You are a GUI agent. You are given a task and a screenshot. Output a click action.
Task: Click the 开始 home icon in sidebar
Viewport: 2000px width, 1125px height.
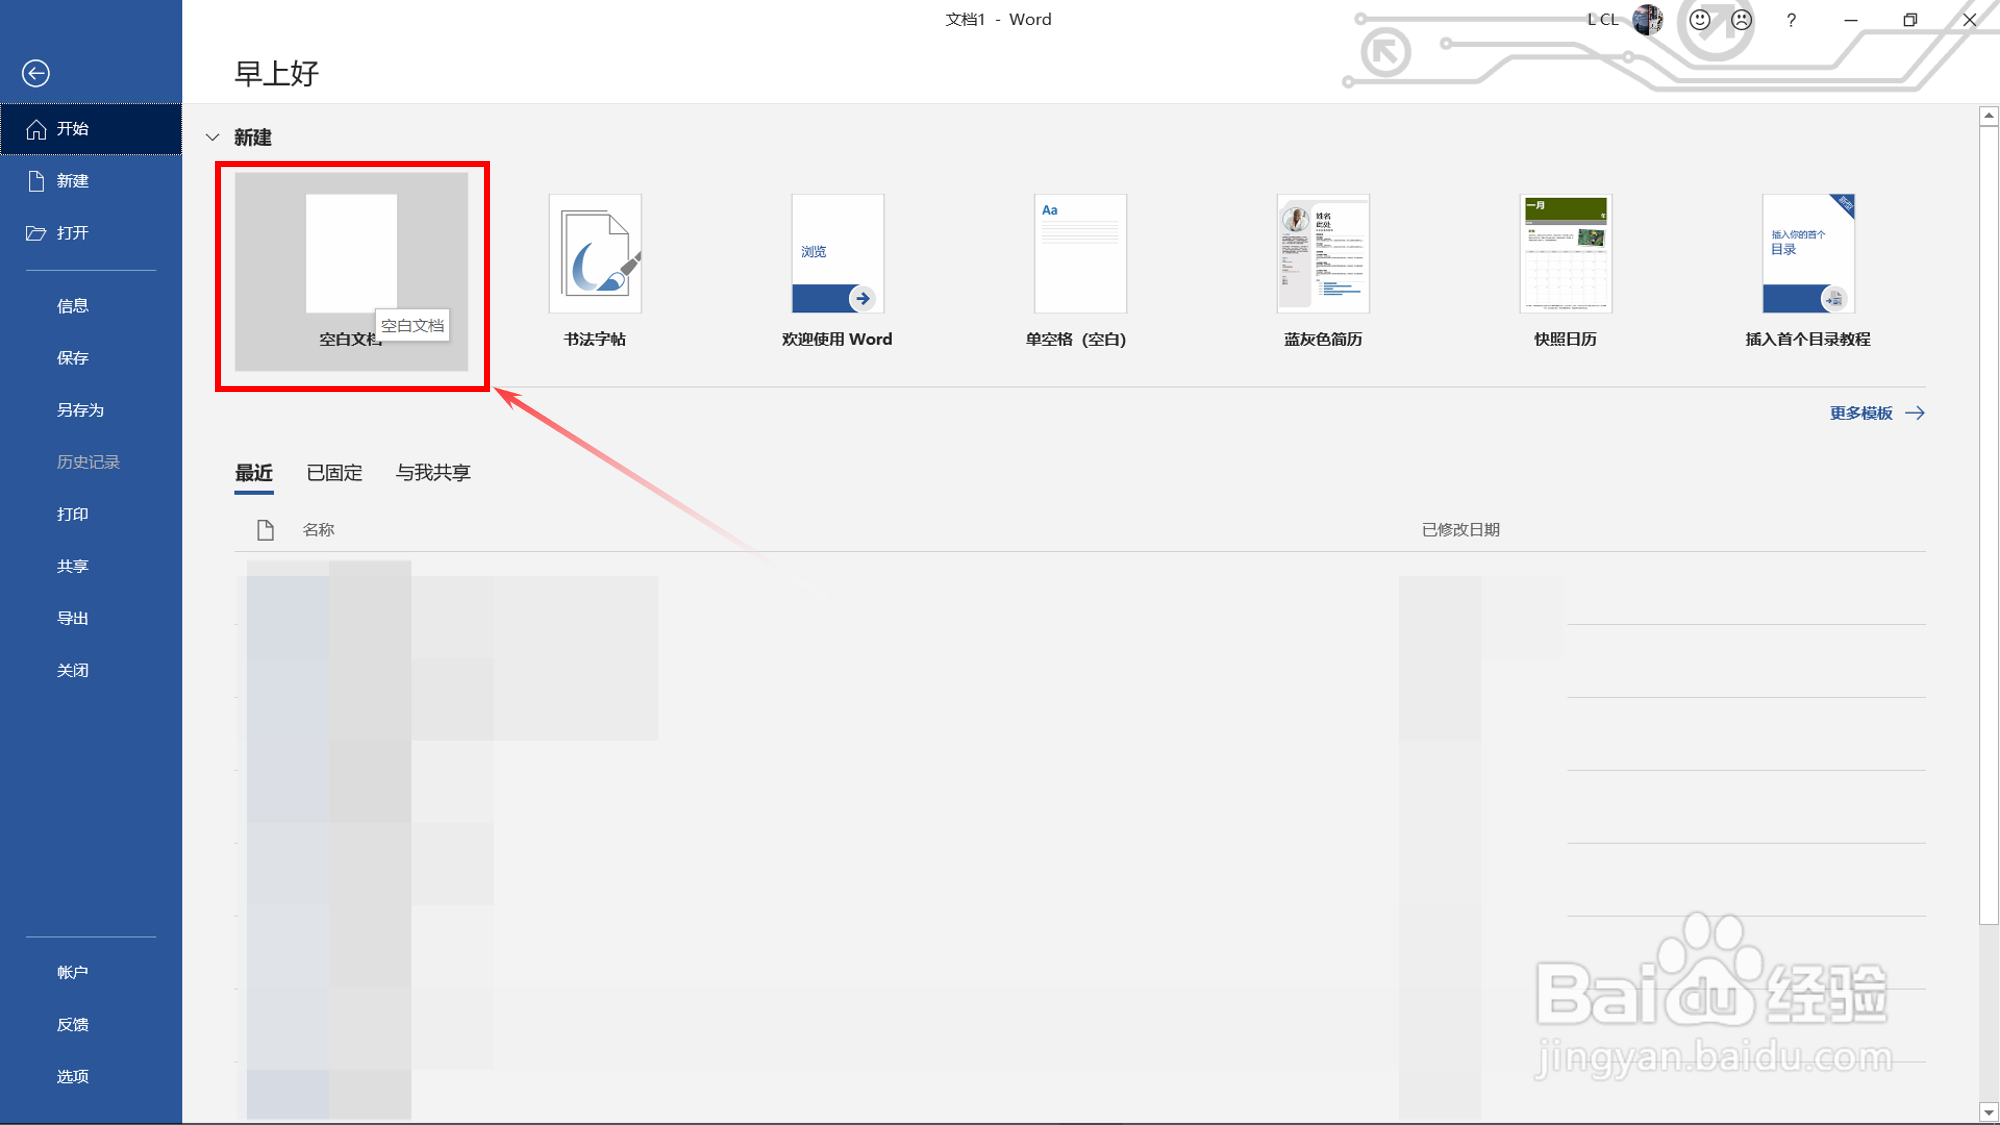(x=37, y=129)
